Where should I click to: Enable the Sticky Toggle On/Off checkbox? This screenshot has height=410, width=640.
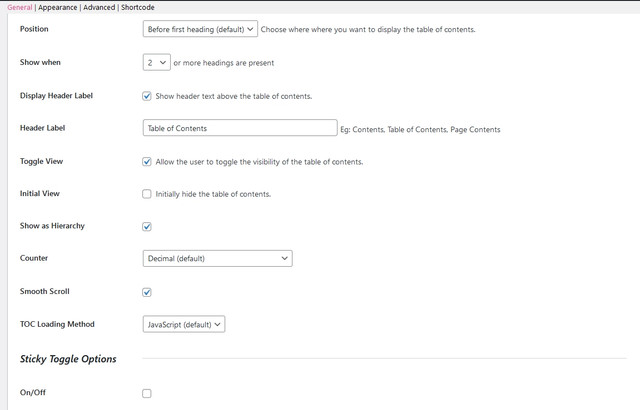(147, 393)
